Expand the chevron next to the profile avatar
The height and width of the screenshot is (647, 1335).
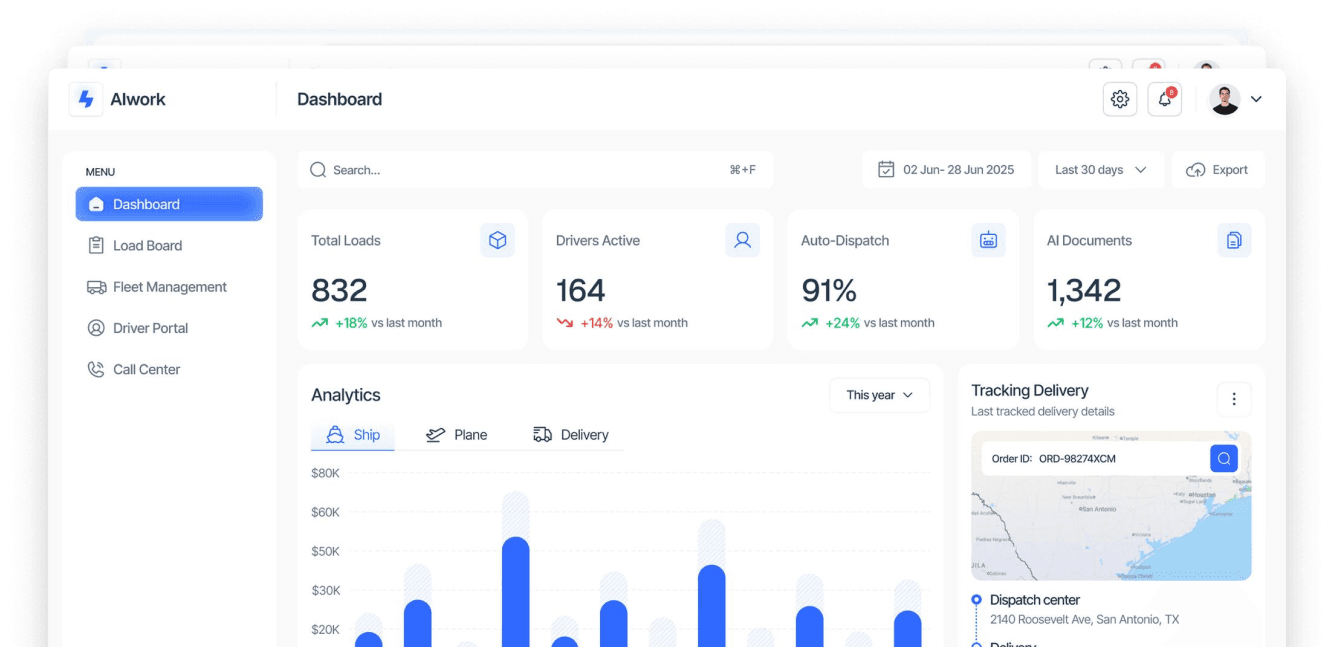(1256, 99)
